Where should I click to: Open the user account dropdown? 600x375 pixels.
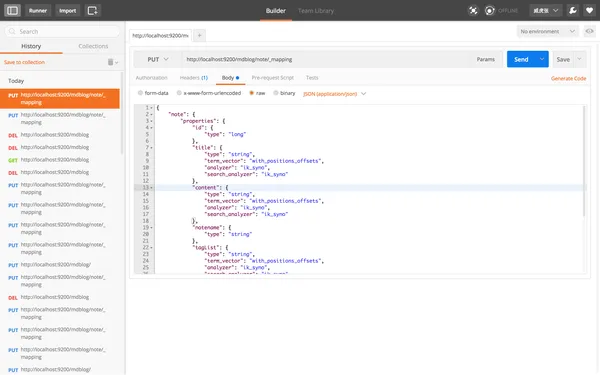click(546, 10)
